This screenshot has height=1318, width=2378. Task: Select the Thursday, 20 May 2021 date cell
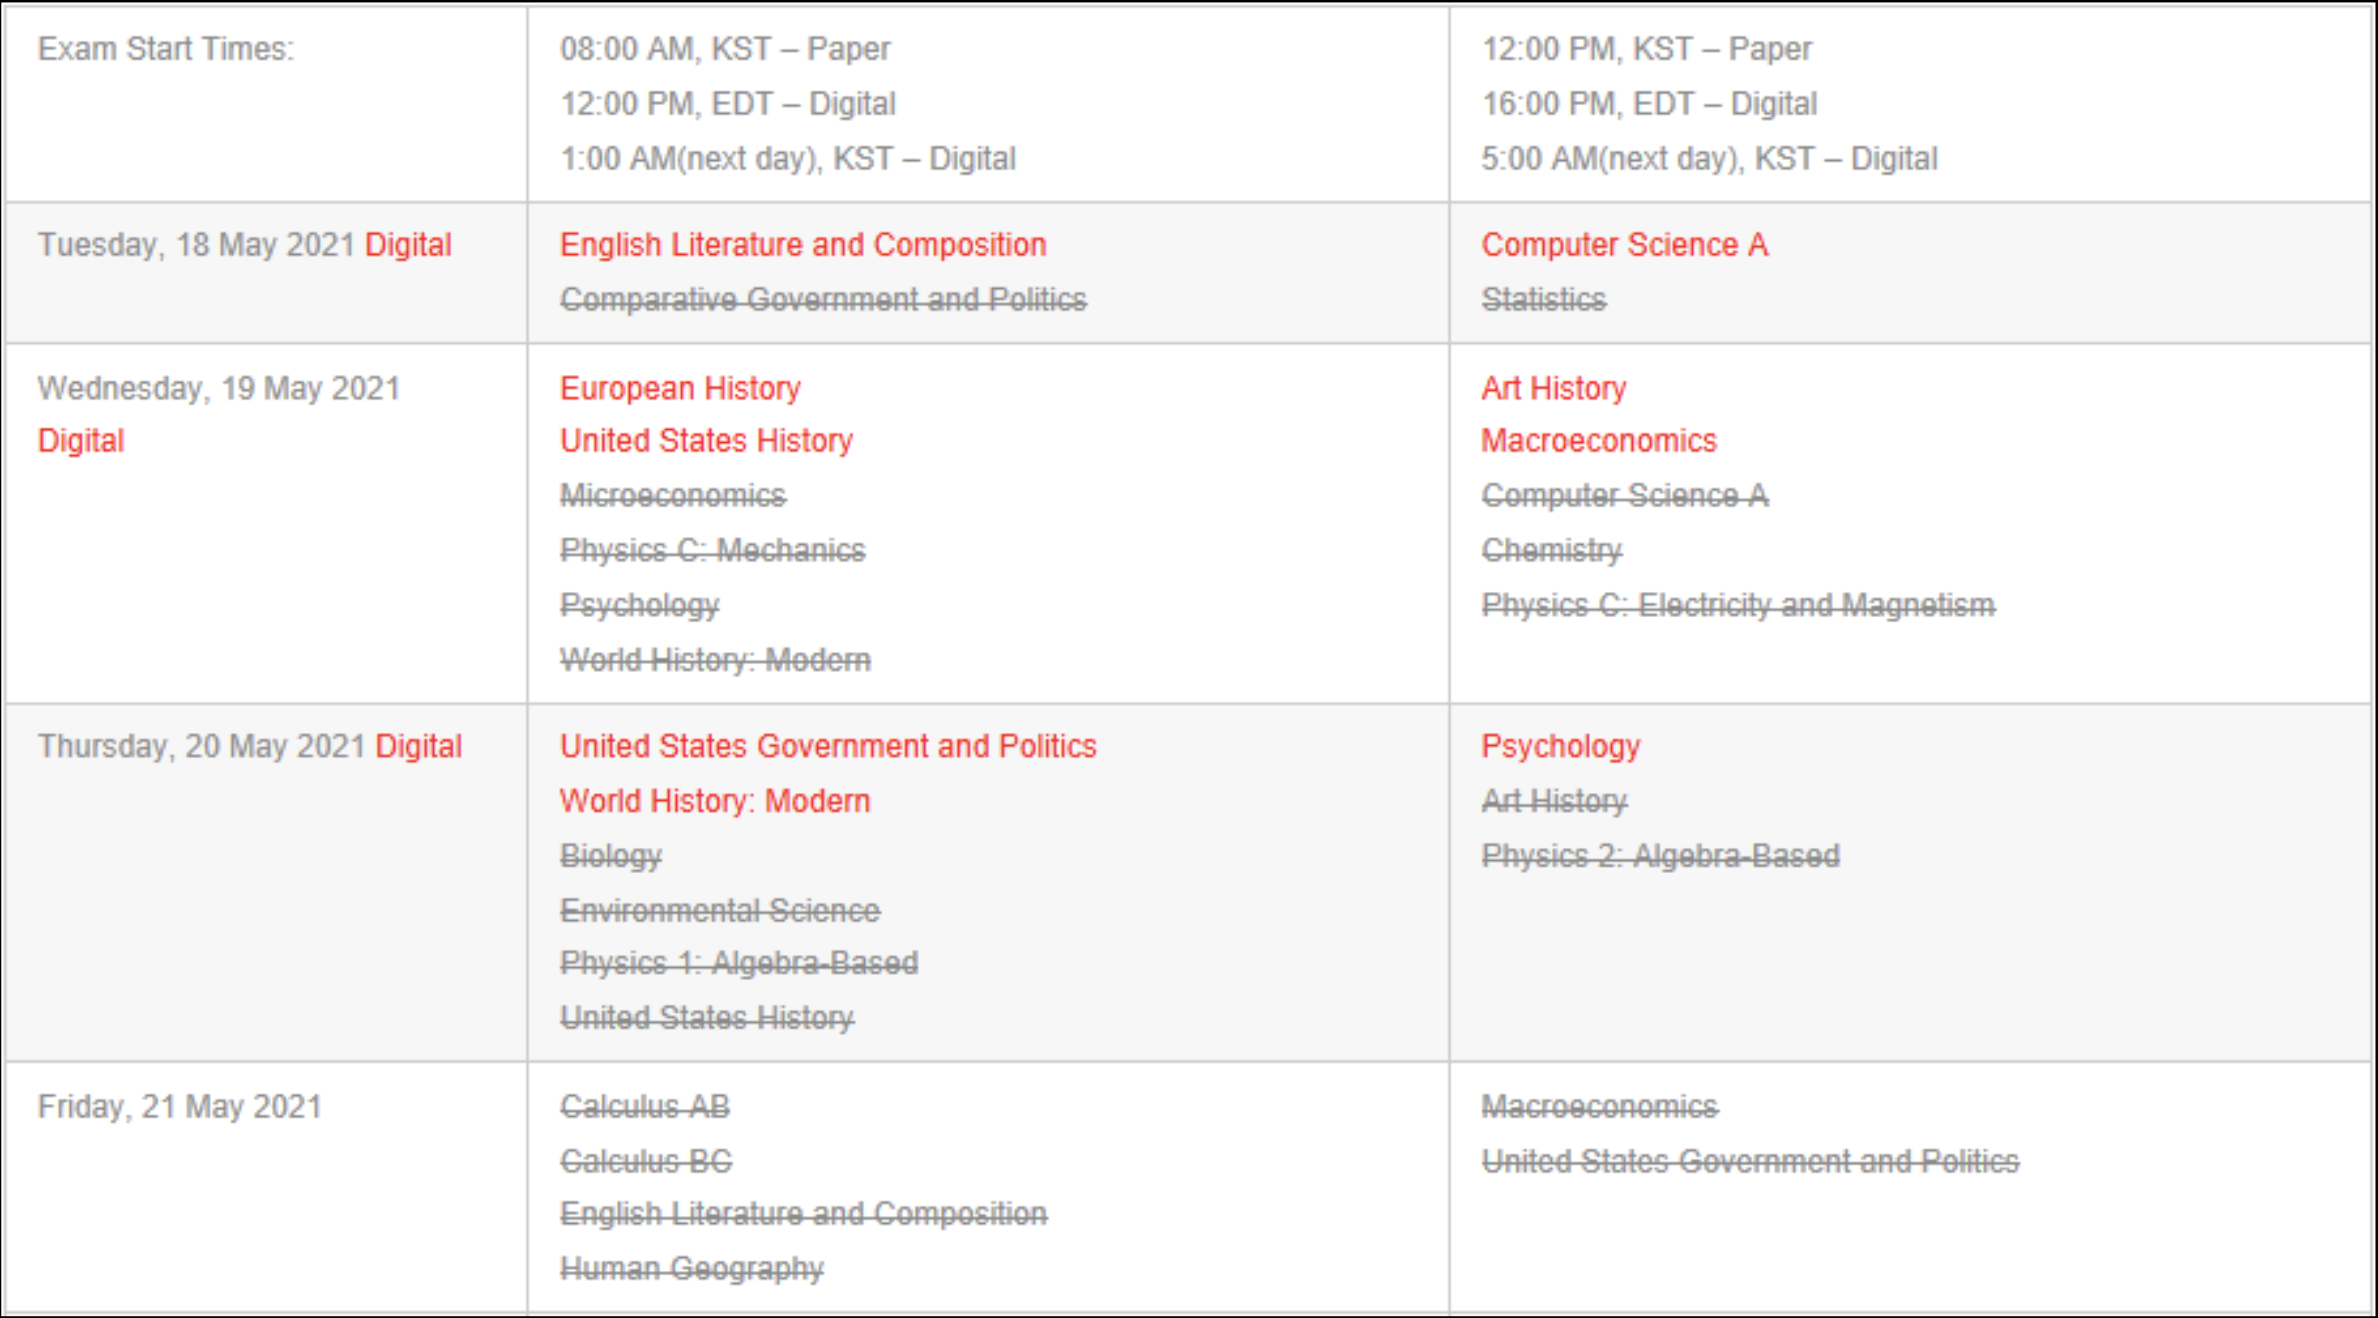pyautogui.click(x=266, y=883)
